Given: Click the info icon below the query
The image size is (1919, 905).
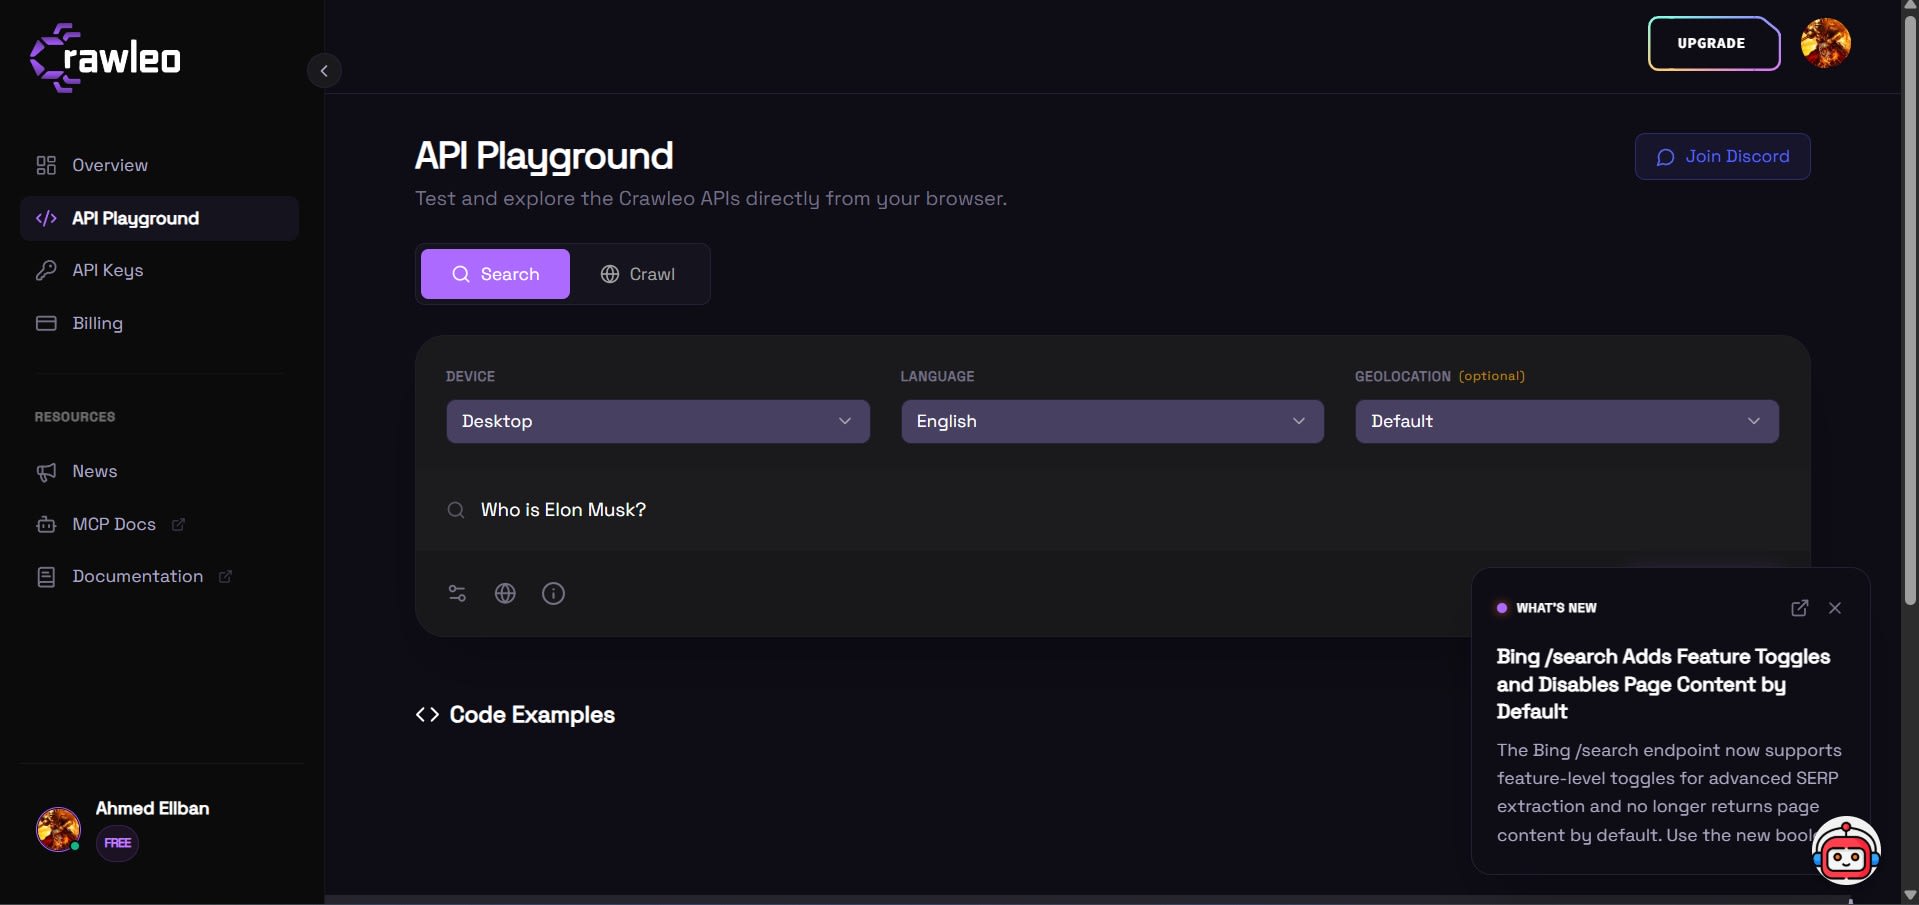Looking at the screenshot, I should pos(553,593).
